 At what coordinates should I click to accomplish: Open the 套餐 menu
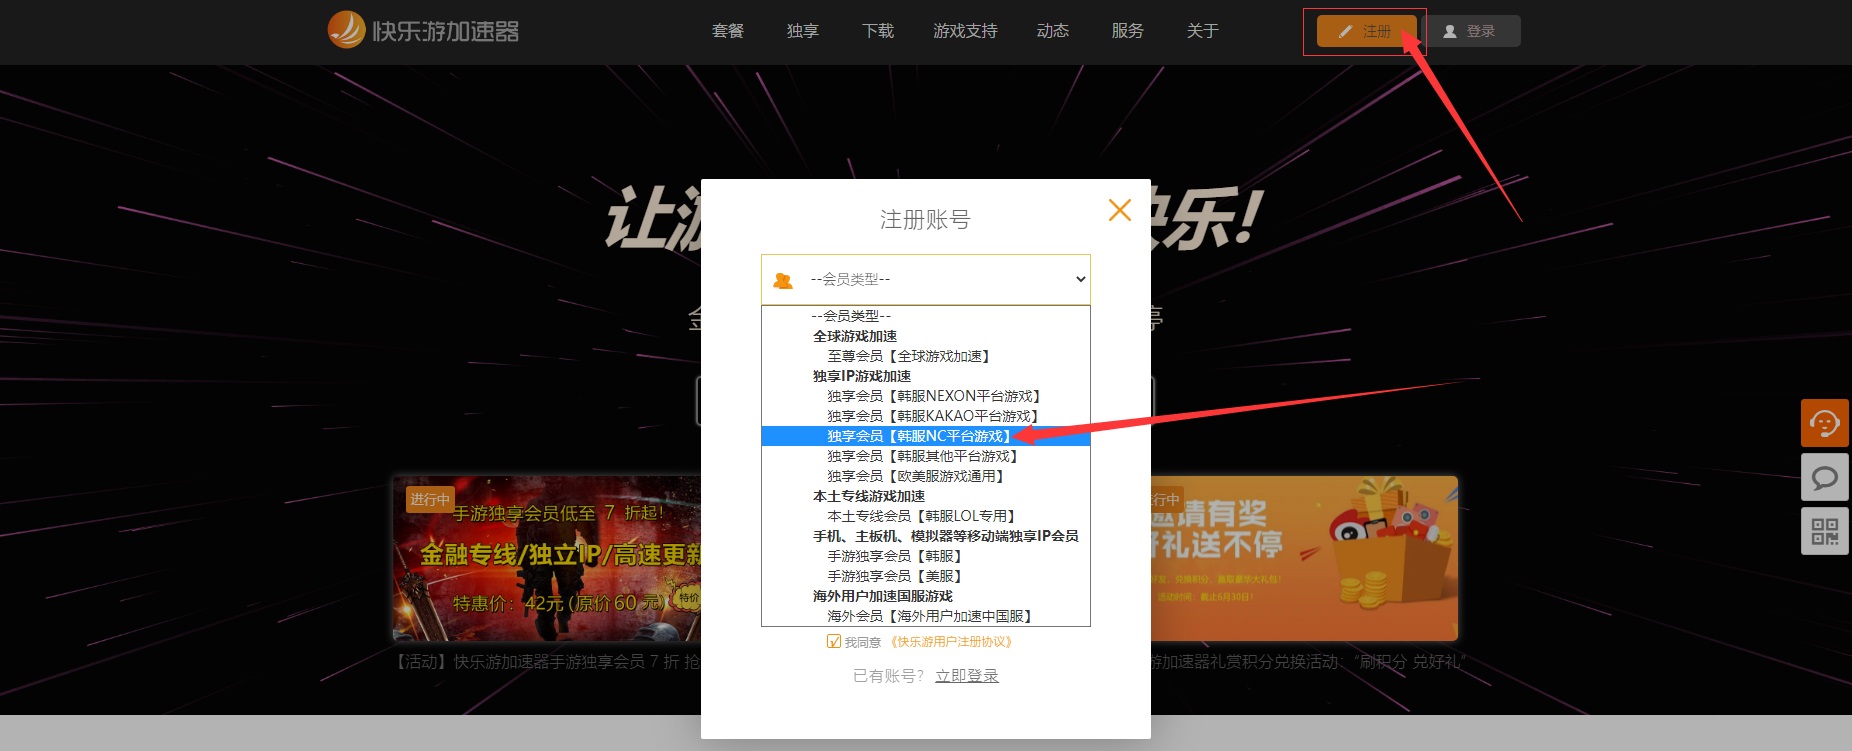(728, 31)
